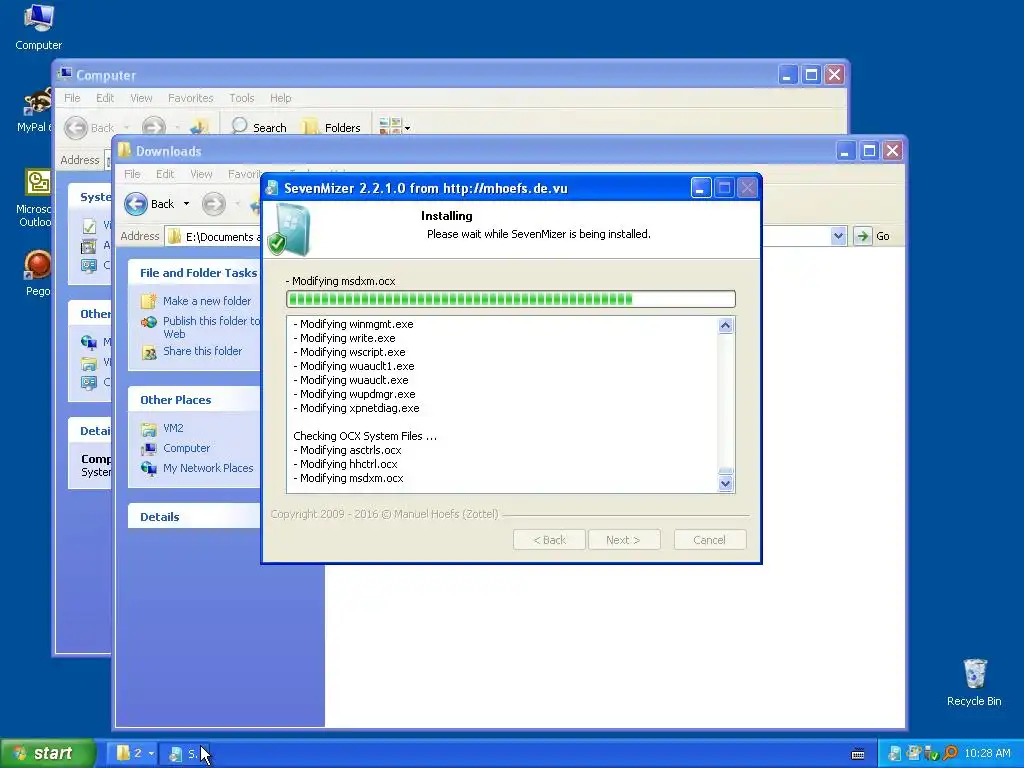Maximize the Downloads window
The image size is (1024, 768).
(x=869, y=151)
